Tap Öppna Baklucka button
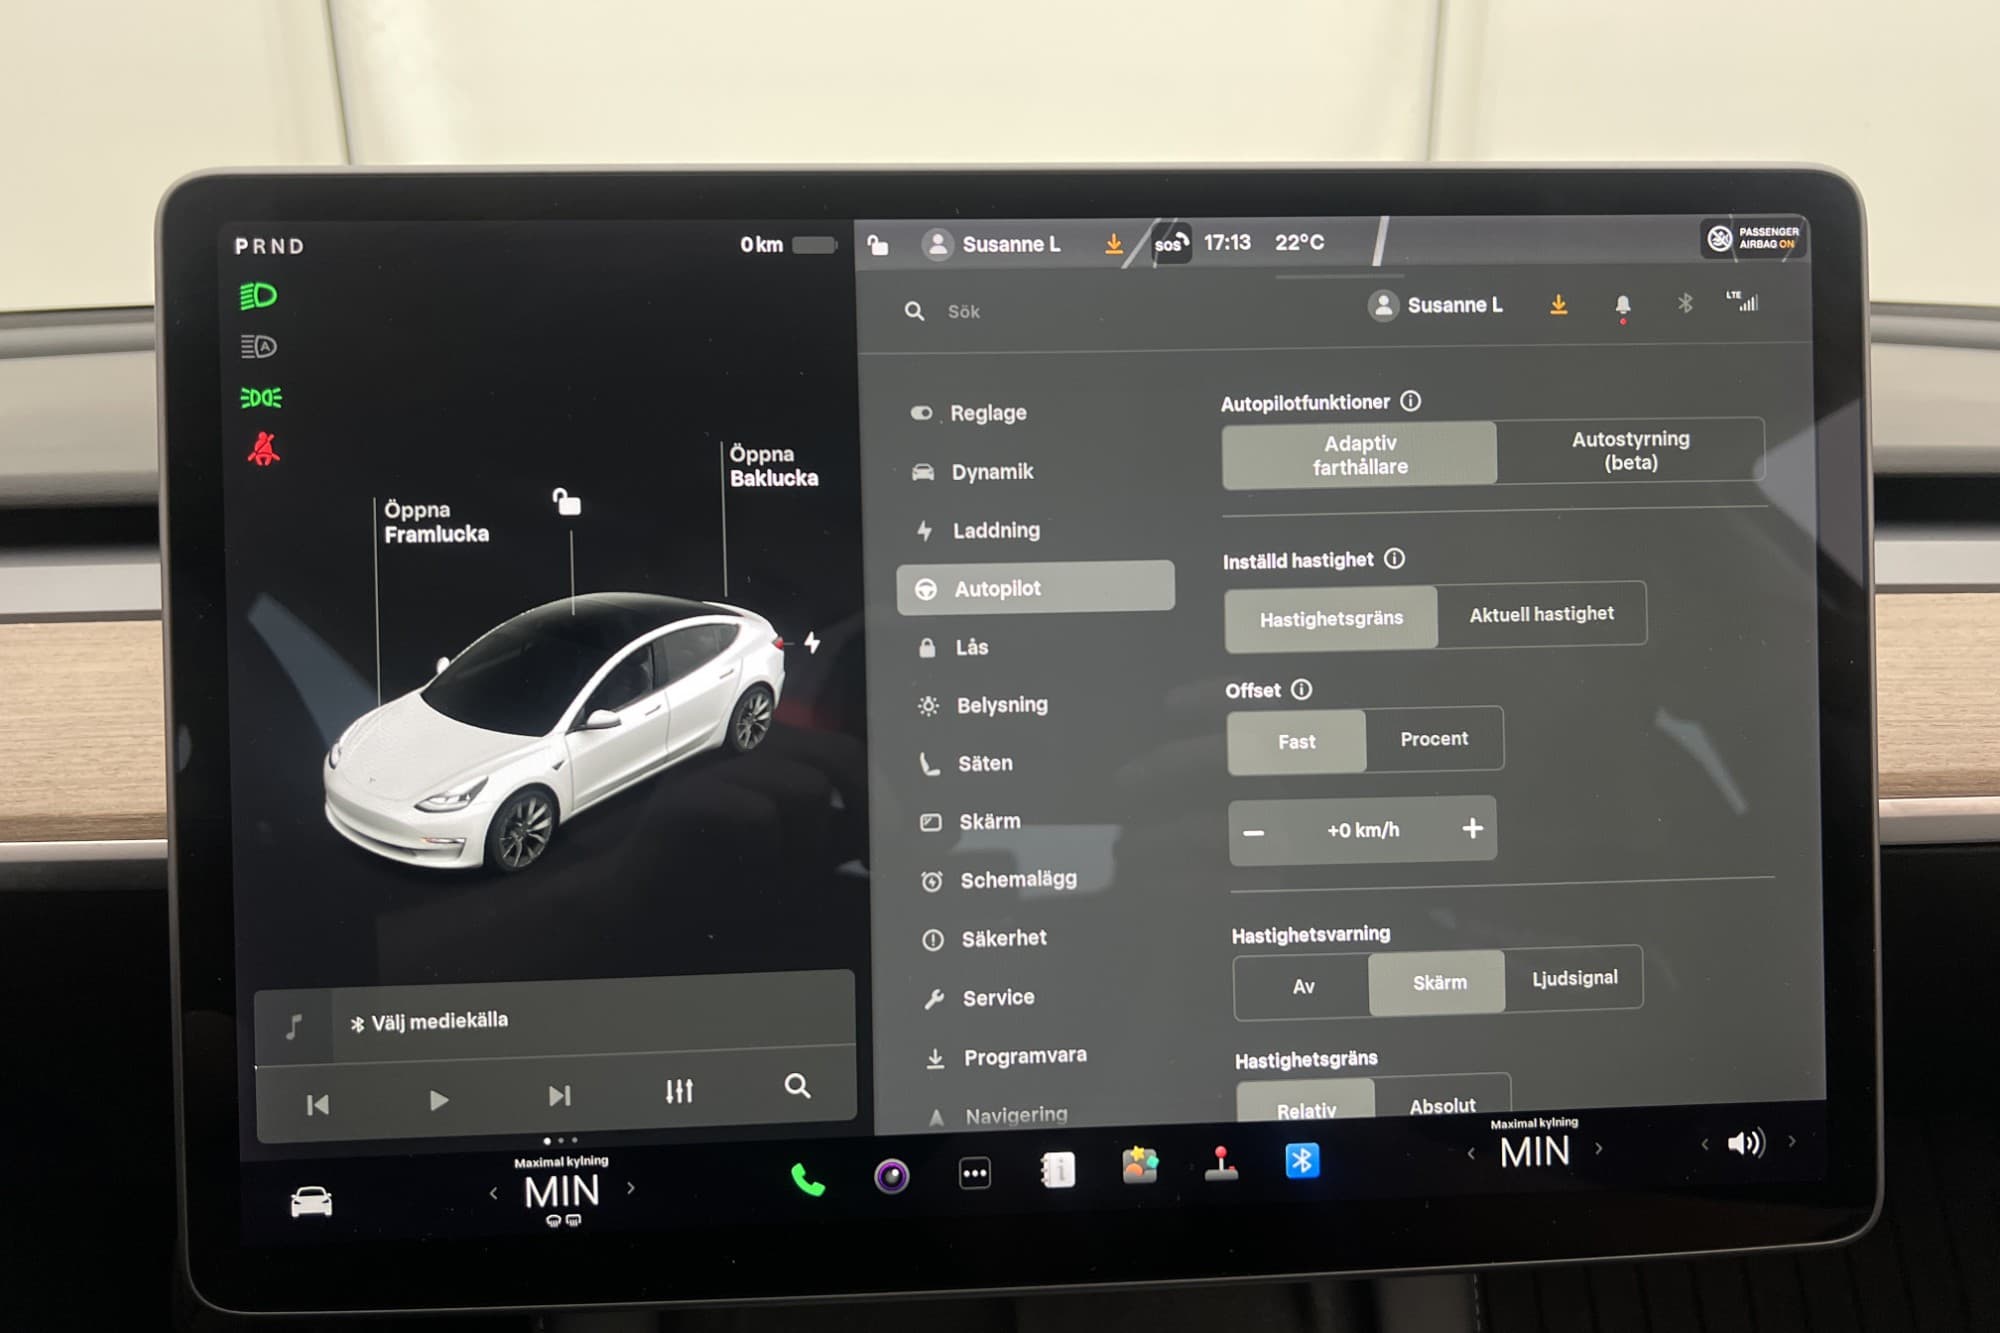The width and height of the screenshot is (2000, 1333). click(x=773, y=466)
